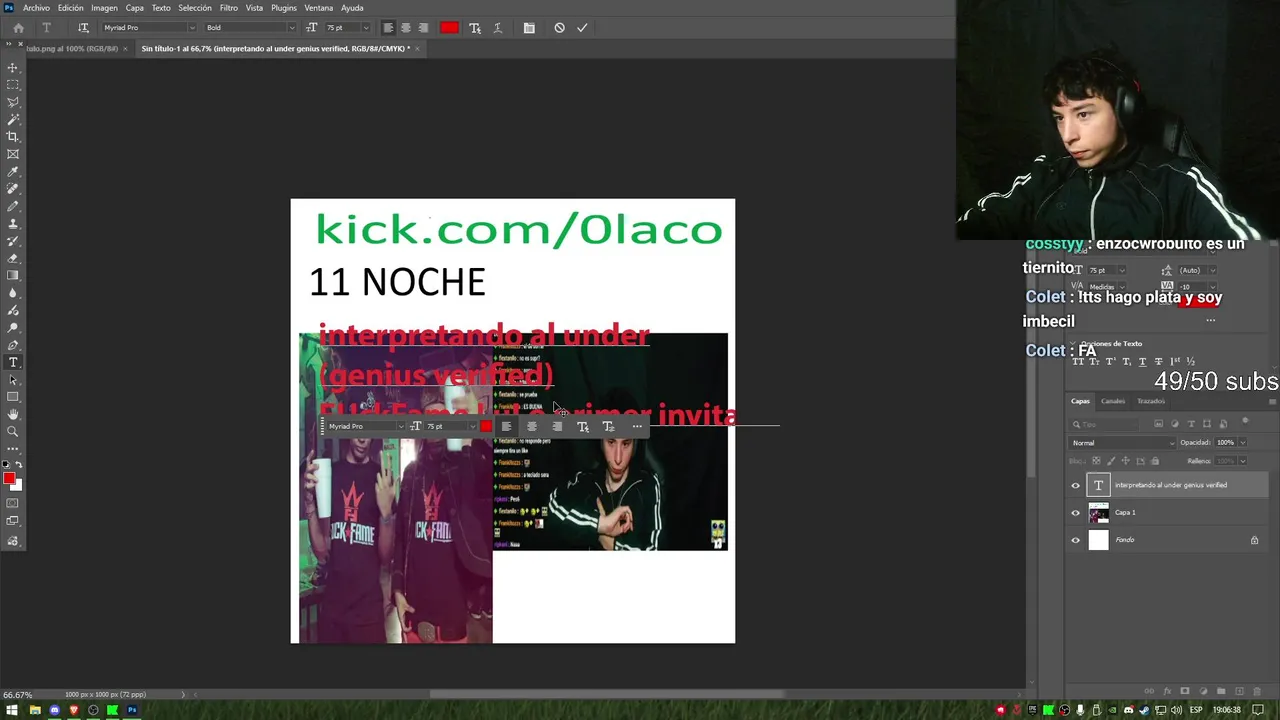Open Photoshop icon on Windows taskbar
Image resolution: width=1280 pixels, height=720 pixels.
(x=131, y=710)
